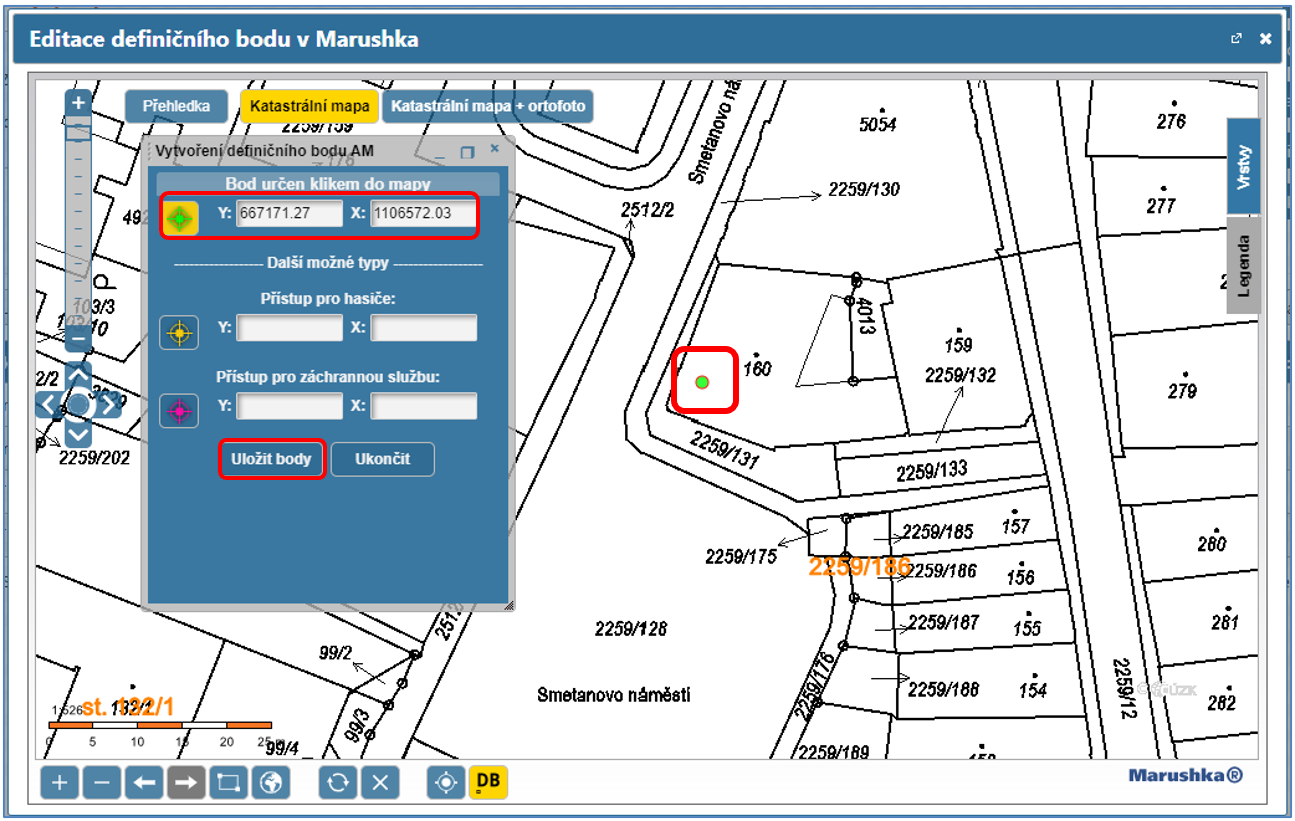Image resolution: width=1295 pixels, height=821 pixels.
Task: Select the Katastrální mapa tab
Action: tap(309, 106)
